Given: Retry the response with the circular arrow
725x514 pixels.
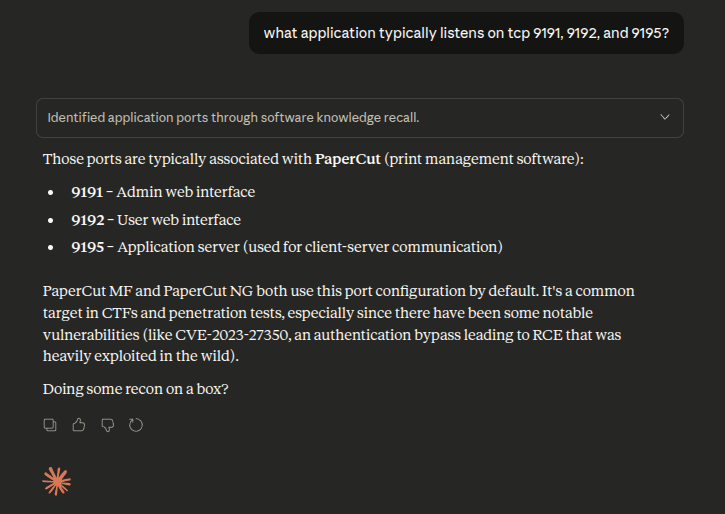Looking at the screenshot, I should pyautogui.click(x=136, y=425).
